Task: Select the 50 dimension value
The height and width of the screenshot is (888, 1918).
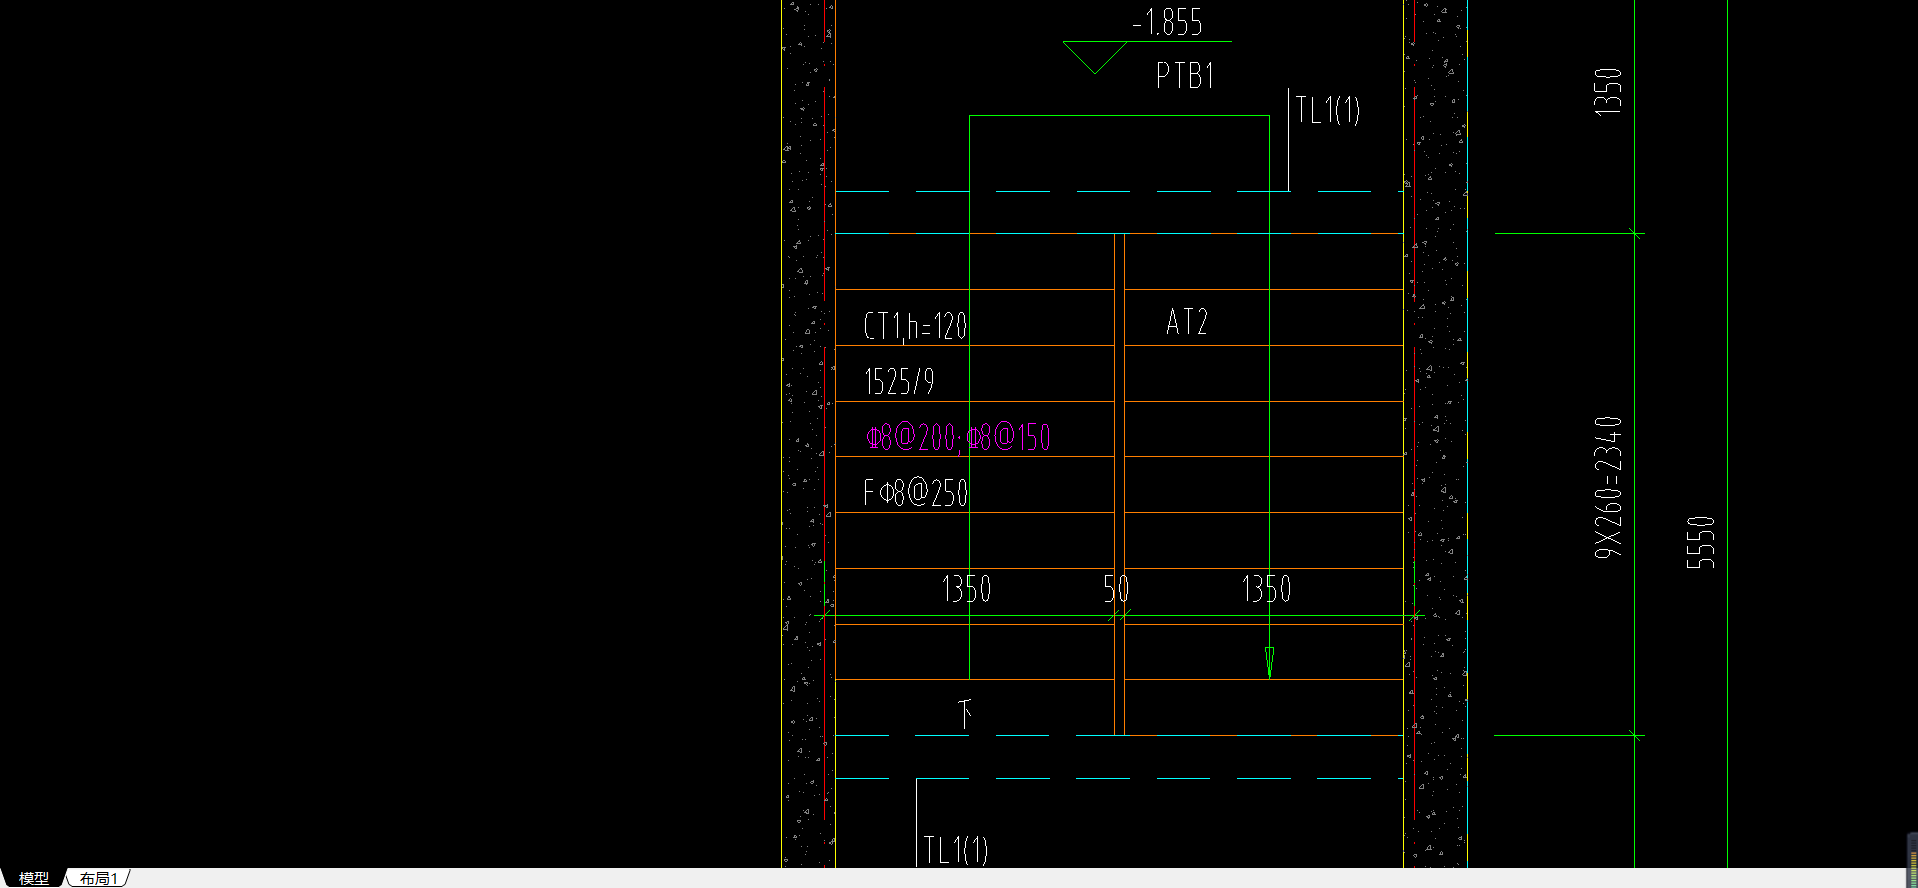Action: (x=1116, y=589)
